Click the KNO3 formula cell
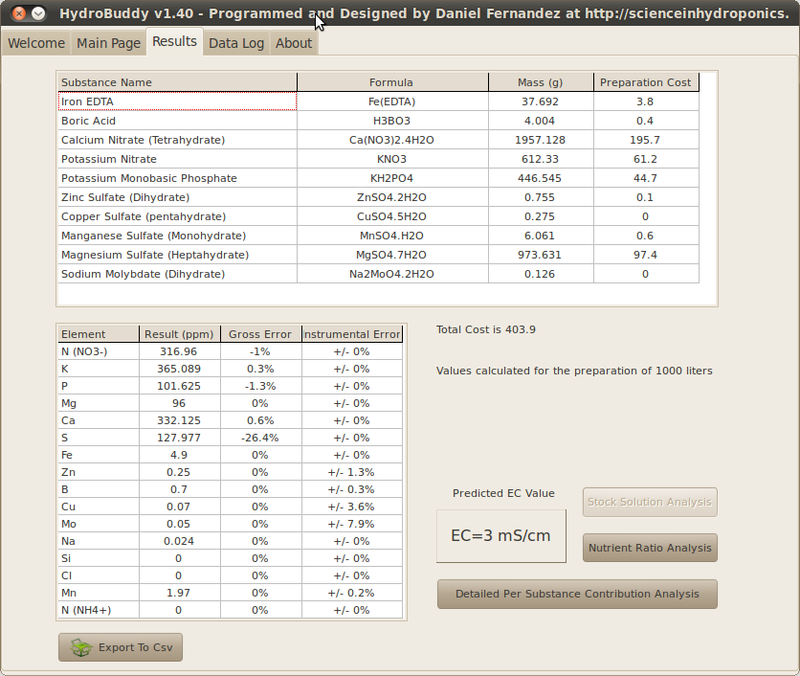 [392, 159]
